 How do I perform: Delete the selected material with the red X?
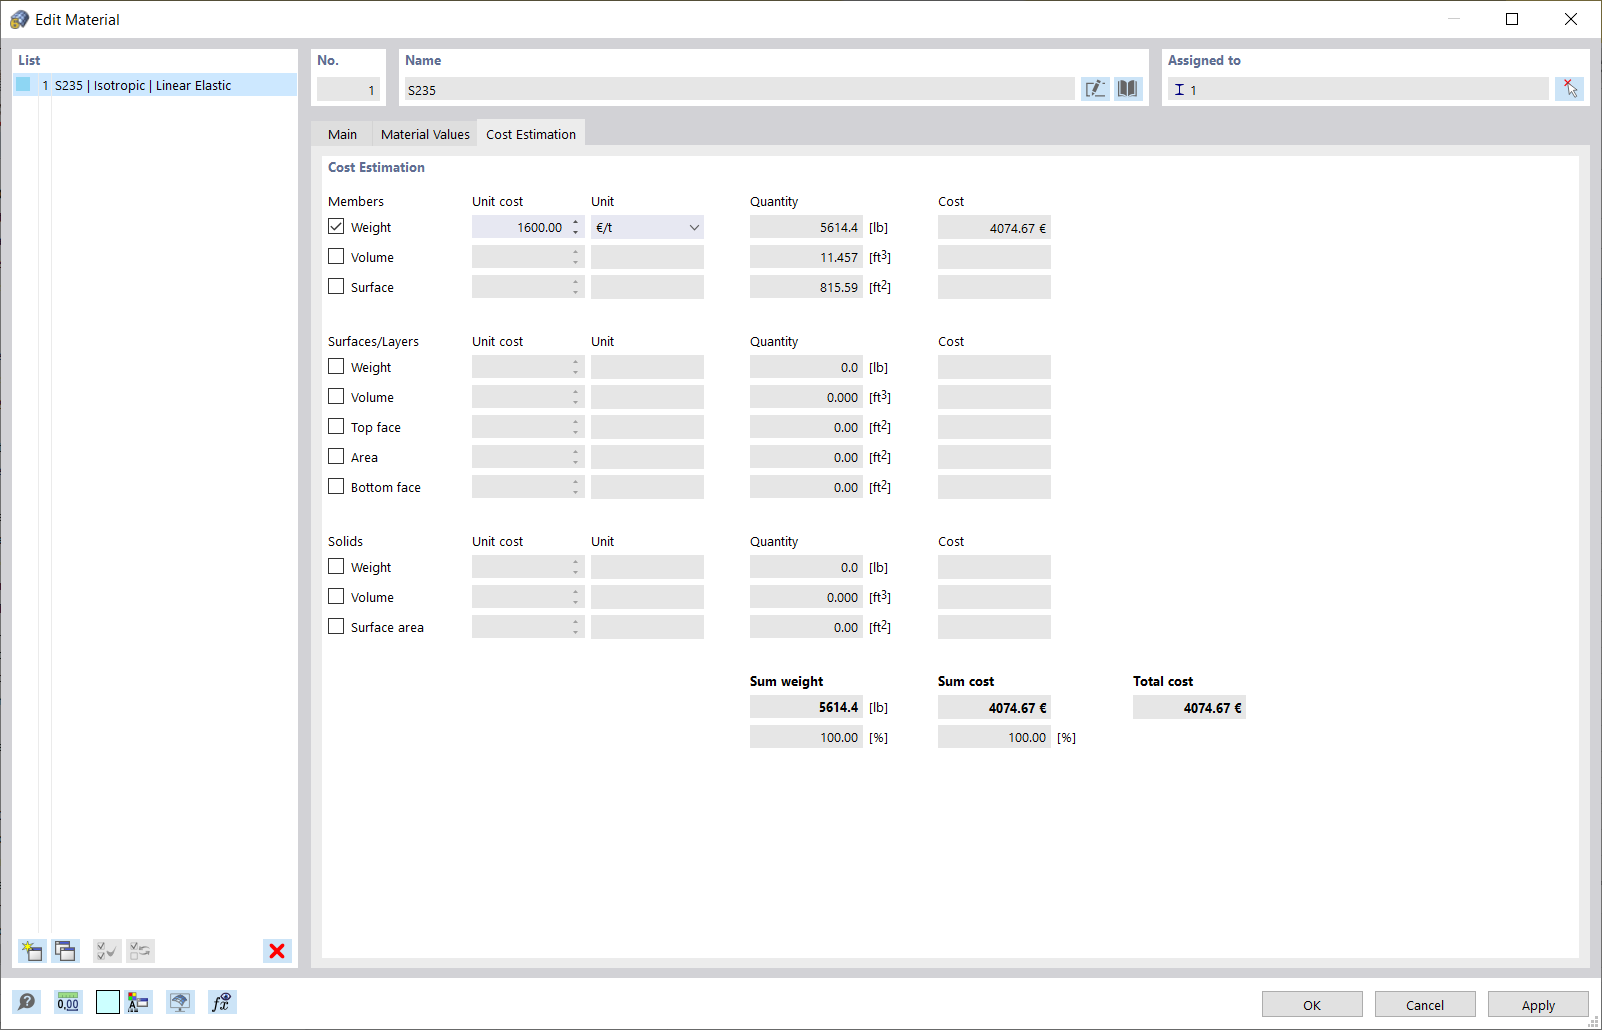277,951
